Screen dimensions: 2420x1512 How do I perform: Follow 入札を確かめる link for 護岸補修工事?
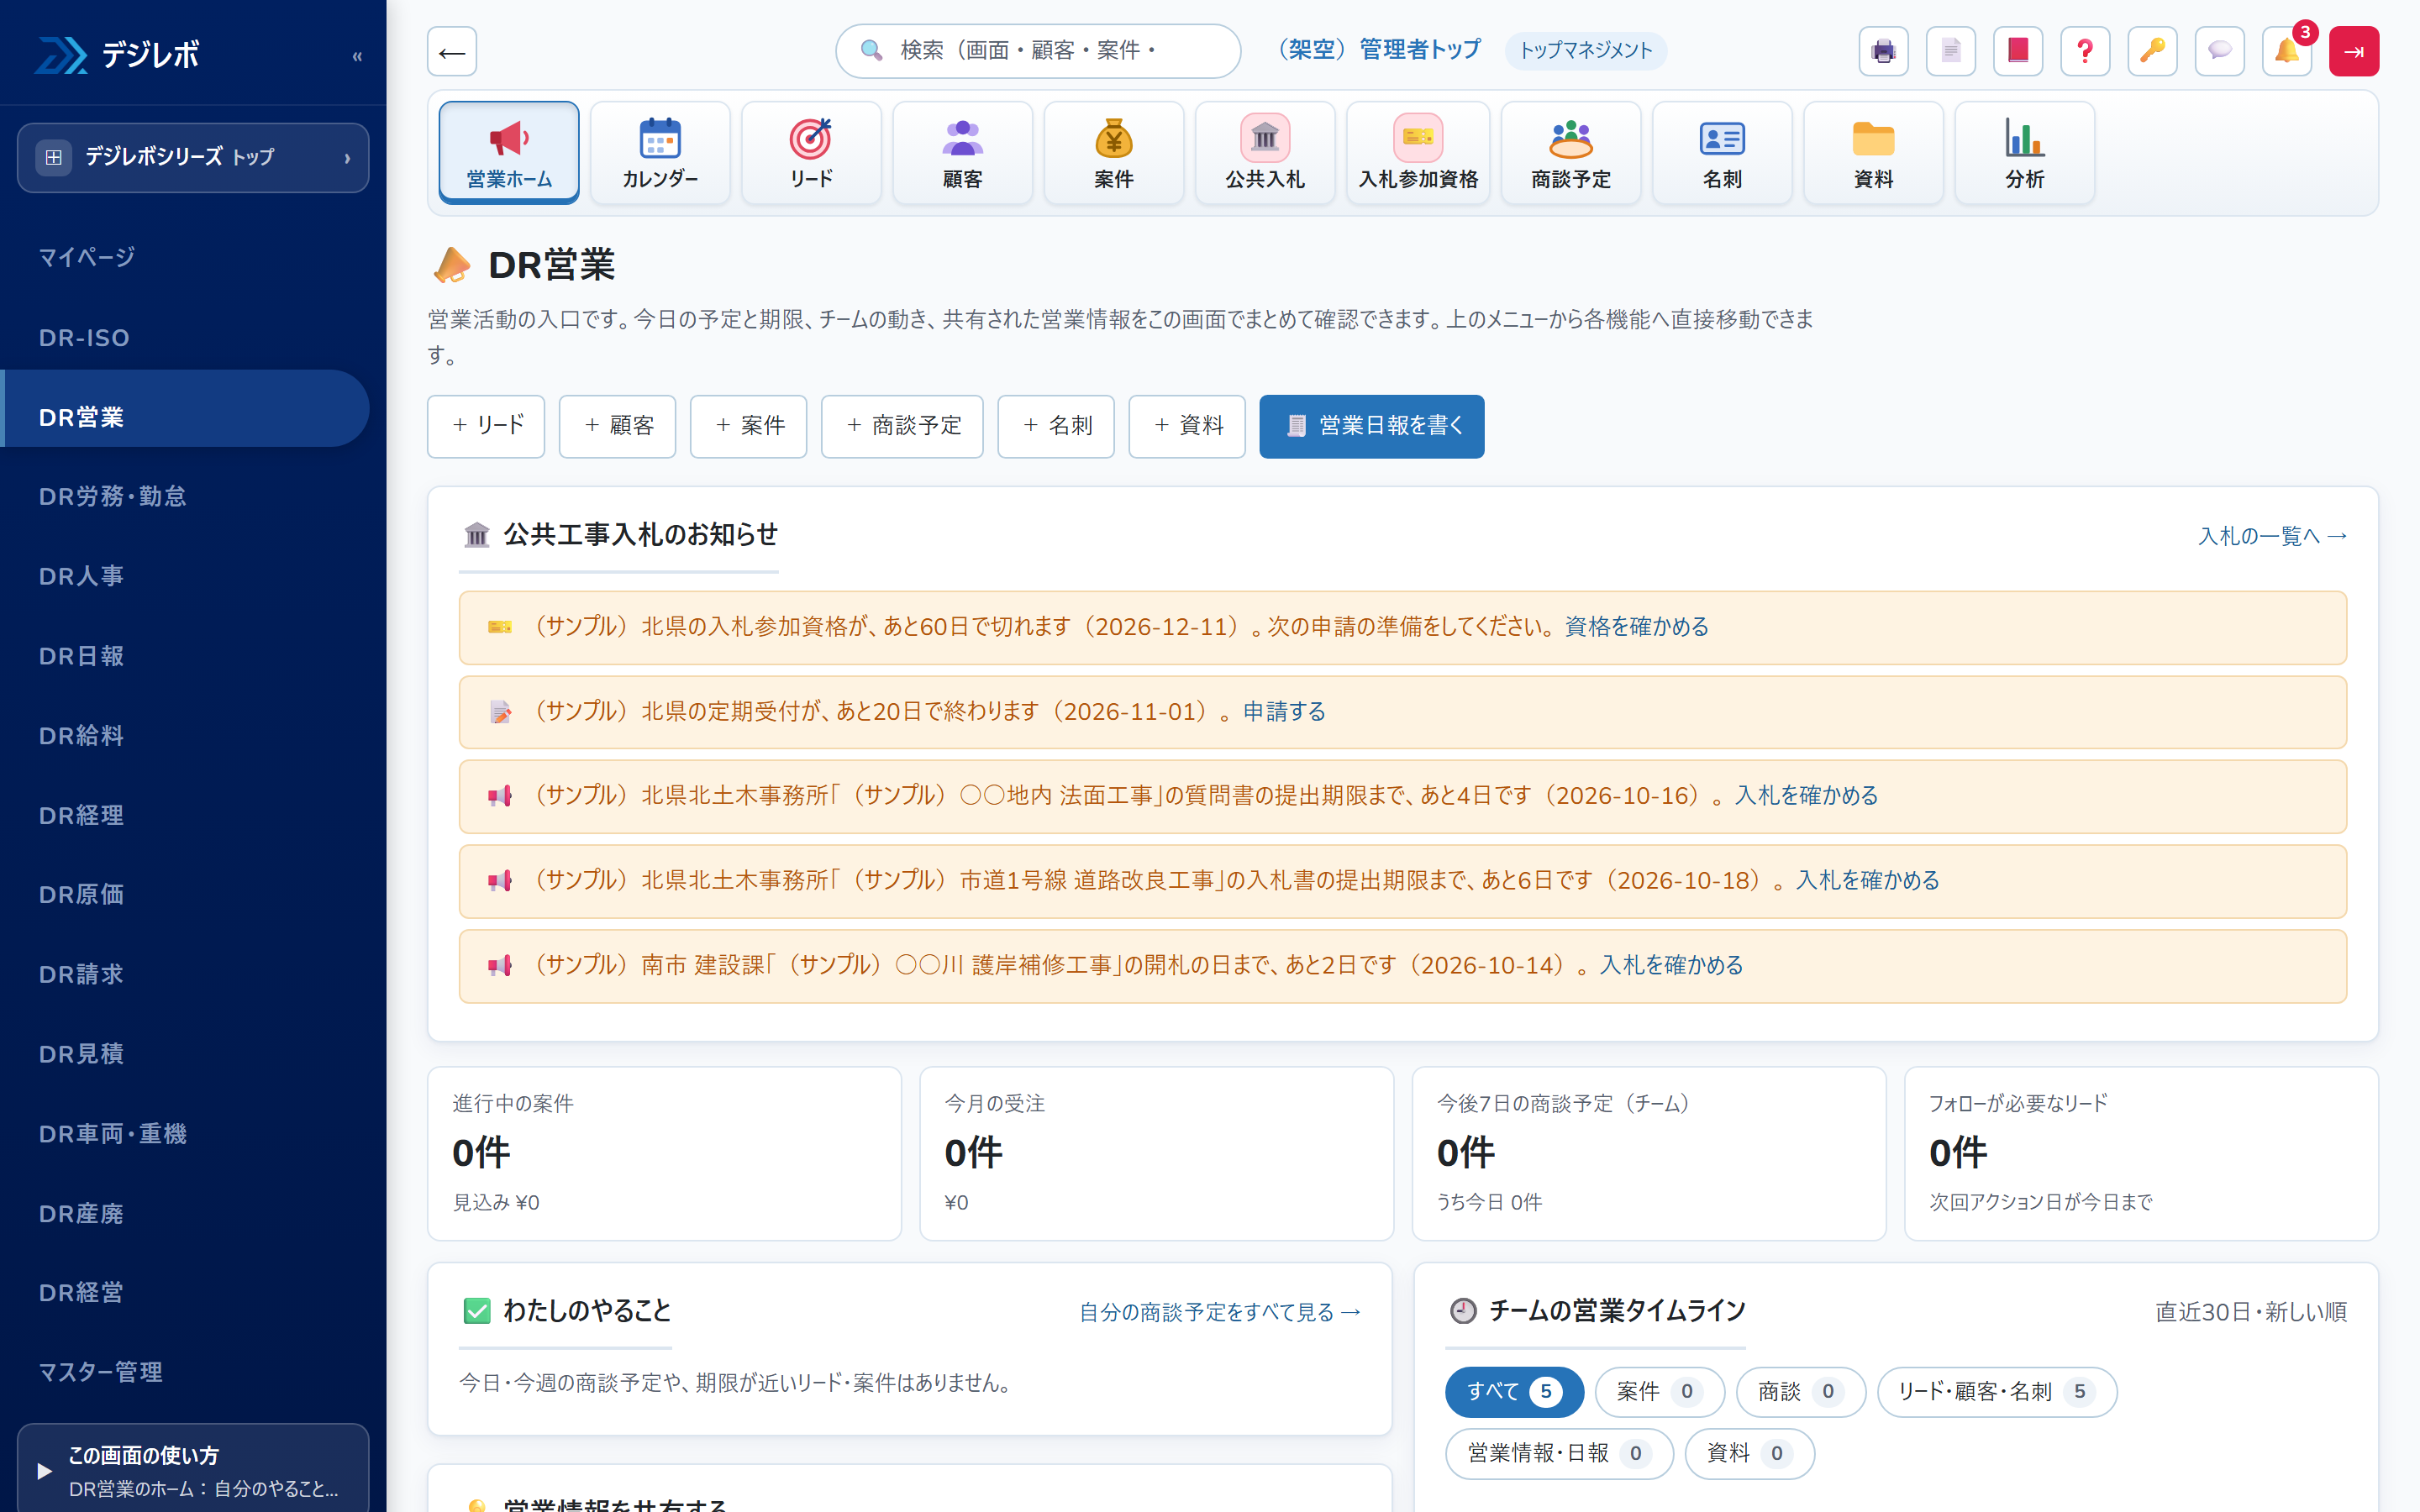pyautogui.click(x=1671, y=965)
